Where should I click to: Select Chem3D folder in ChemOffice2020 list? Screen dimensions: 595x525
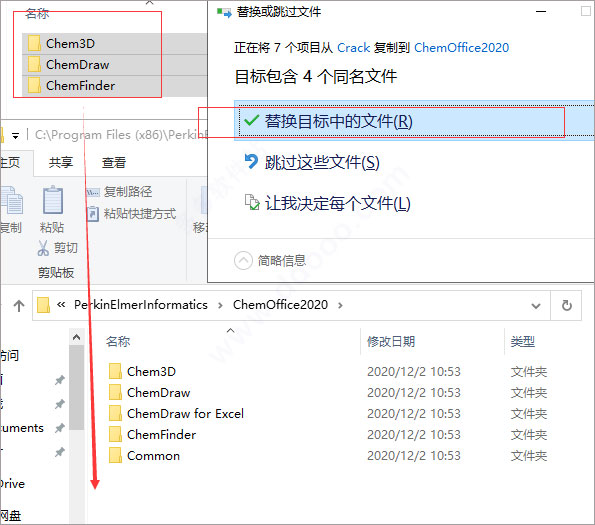(x=151, y=371)
